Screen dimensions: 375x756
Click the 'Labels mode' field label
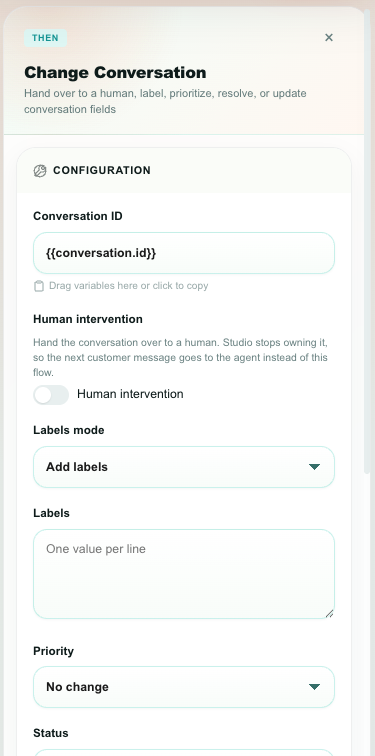68,430
